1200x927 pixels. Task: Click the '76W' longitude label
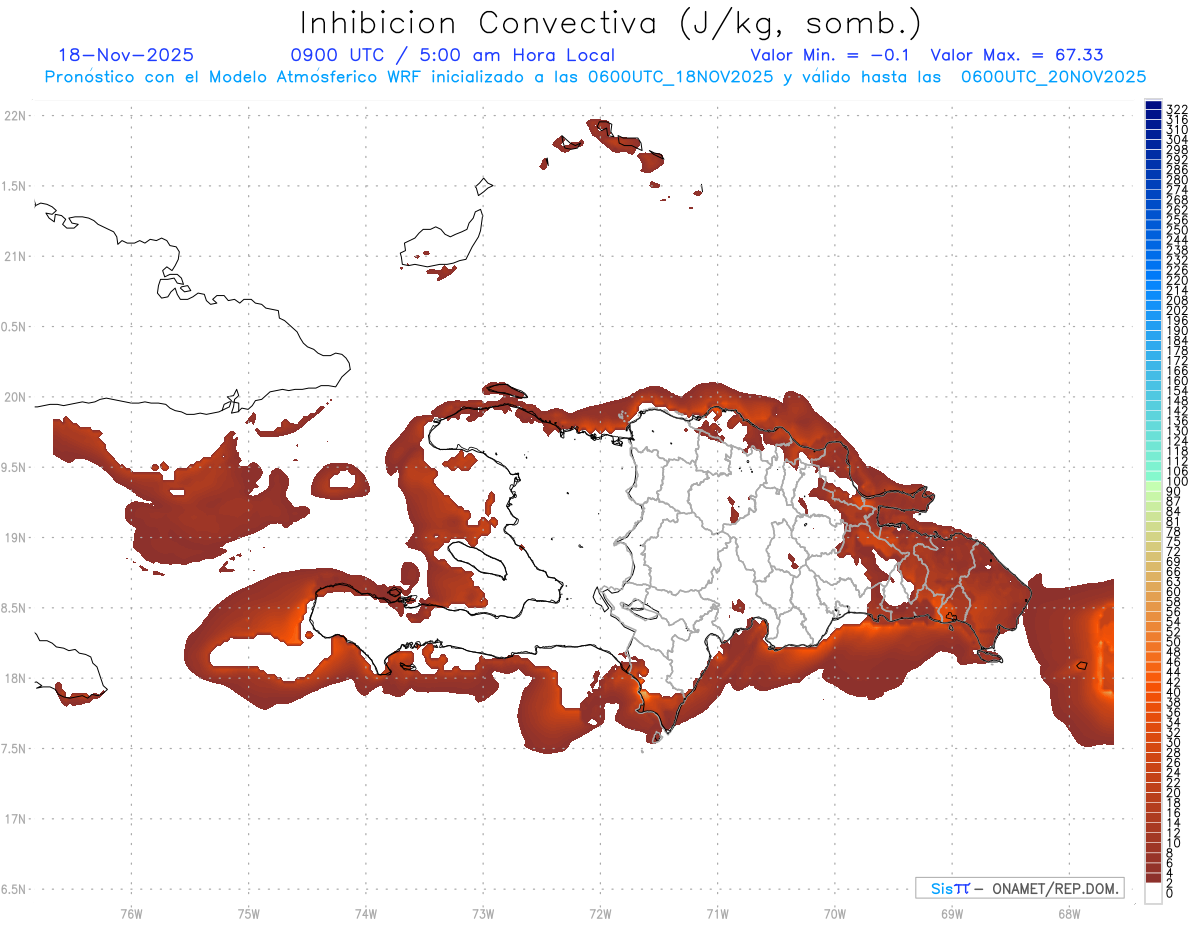131,913
